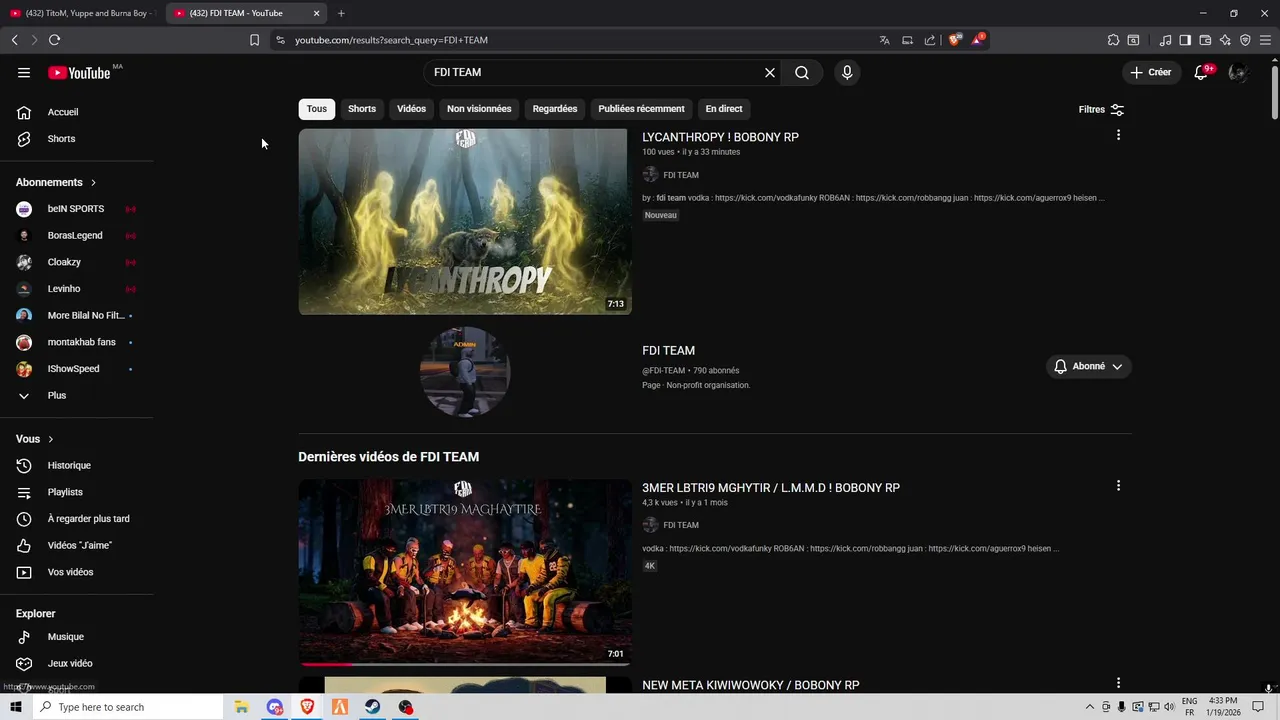The width and height of the screenshot is (1280, 720).
Task: Open the Levinho subscription
Action: 77,289
